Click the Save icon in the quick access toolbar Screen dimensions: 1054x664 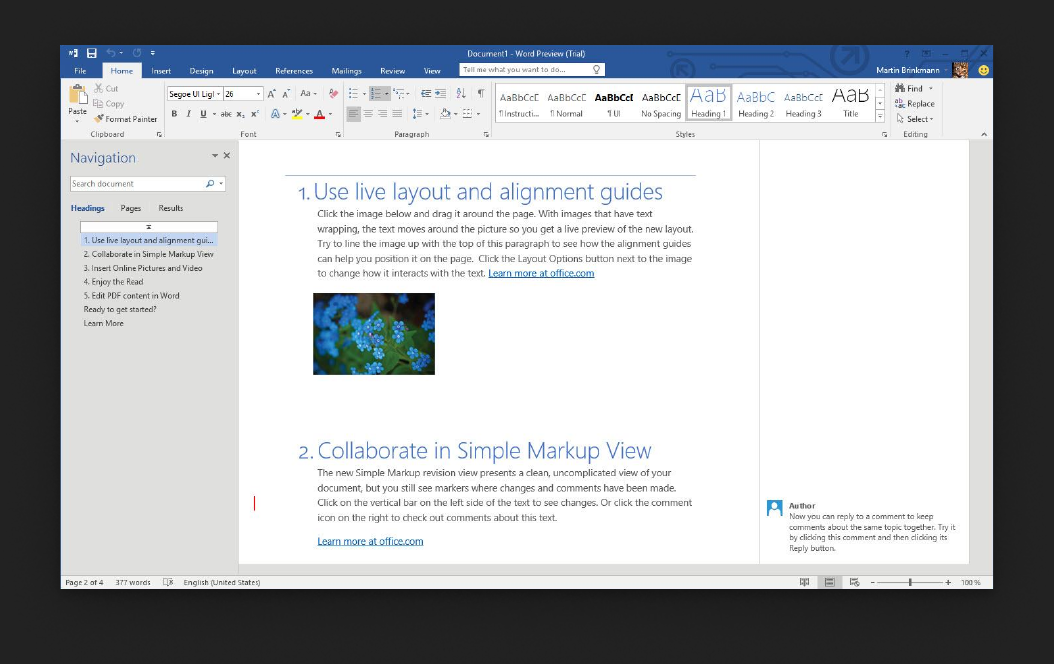(91, 53)
